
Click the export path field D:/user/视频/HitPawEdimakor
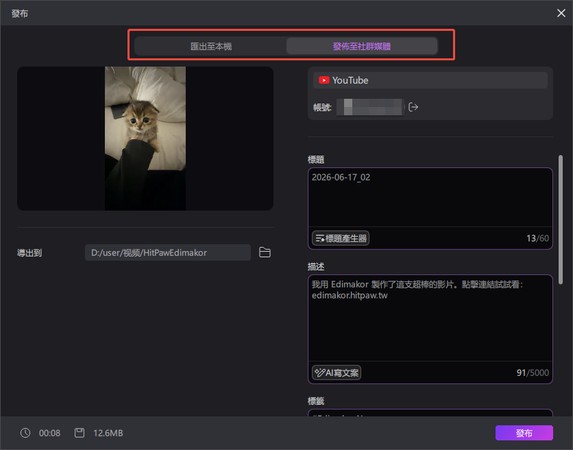pyautogui.click(x=168, y=253)
